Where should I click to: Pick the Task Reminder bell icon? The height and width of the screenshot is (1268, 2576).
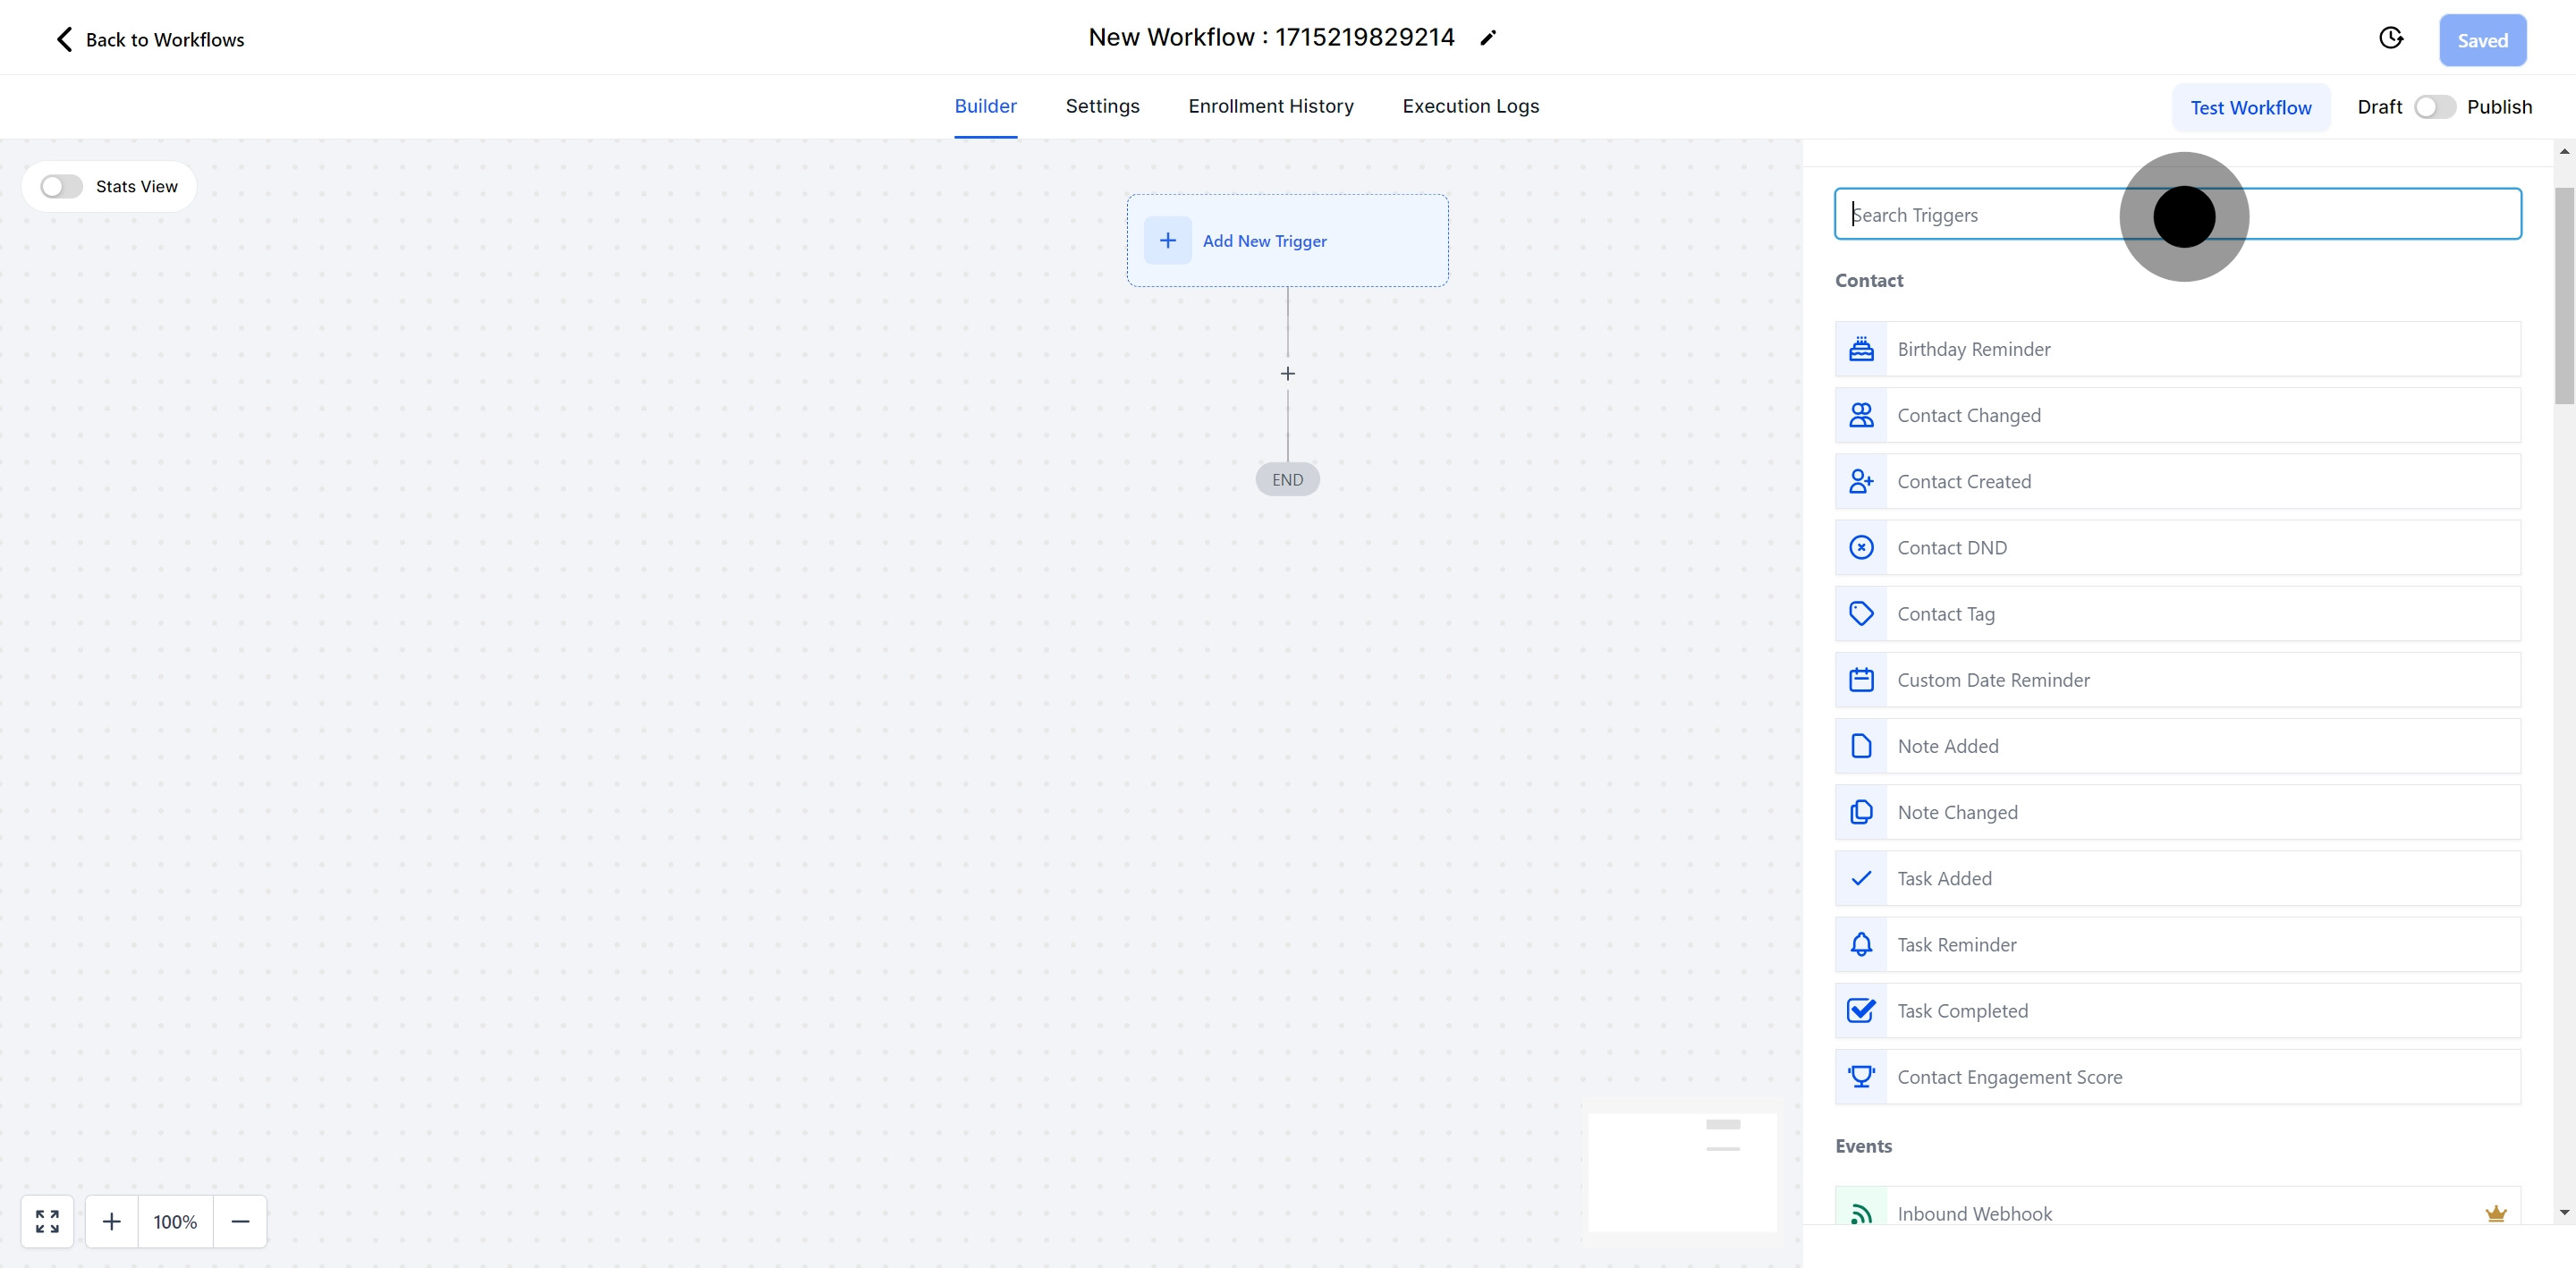coord(1861,945)
